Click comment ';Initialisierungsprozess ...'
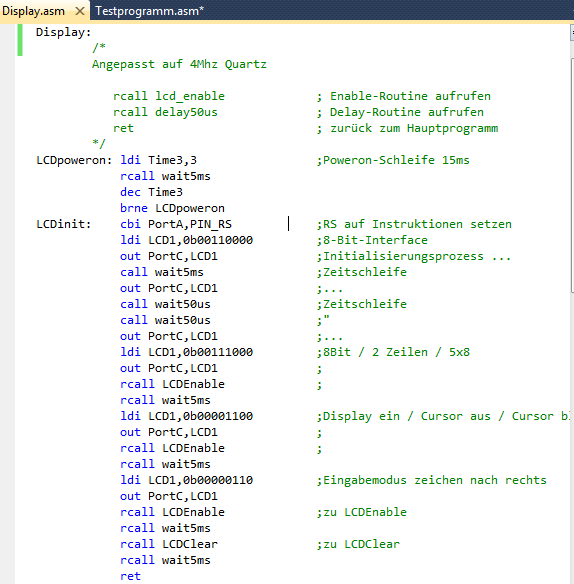This screenshot has height=584, width=574. pyautogui.click(x=414, y=256)
